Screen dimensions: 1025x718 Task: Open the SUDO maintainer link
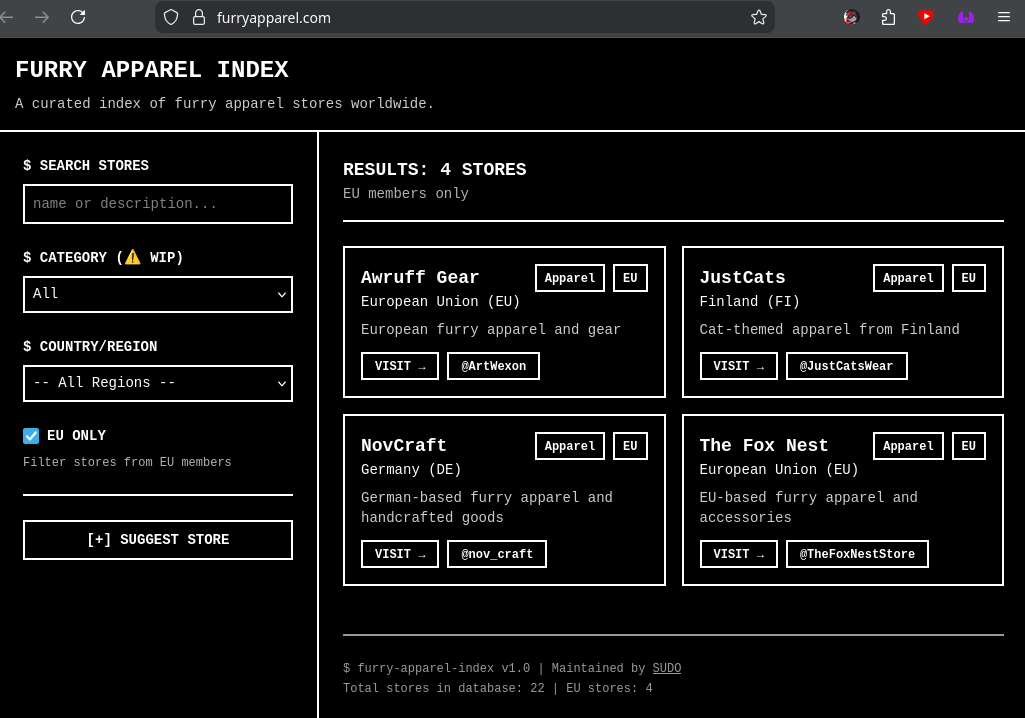666,668
